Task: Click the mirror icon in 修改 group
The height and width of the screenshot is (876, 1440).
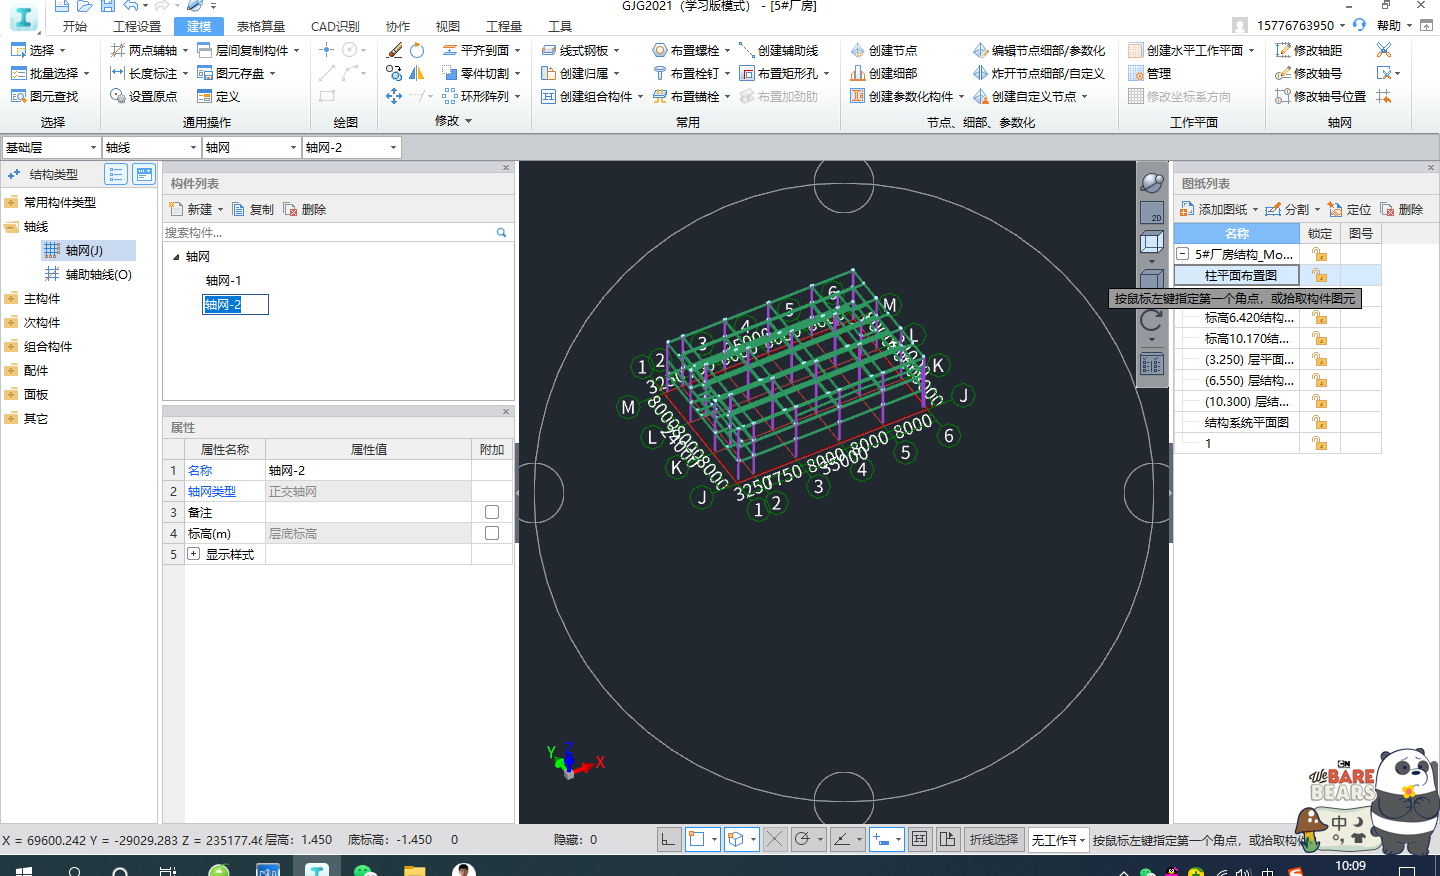Action: click(417, 73)
